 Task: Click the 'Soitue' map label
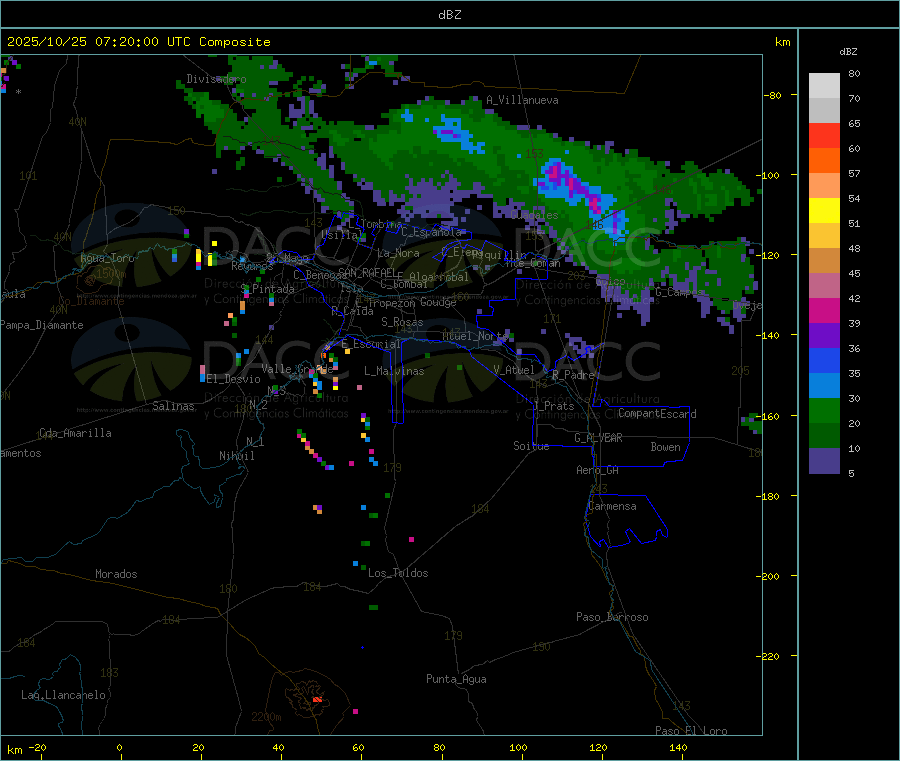coord(531,446)
